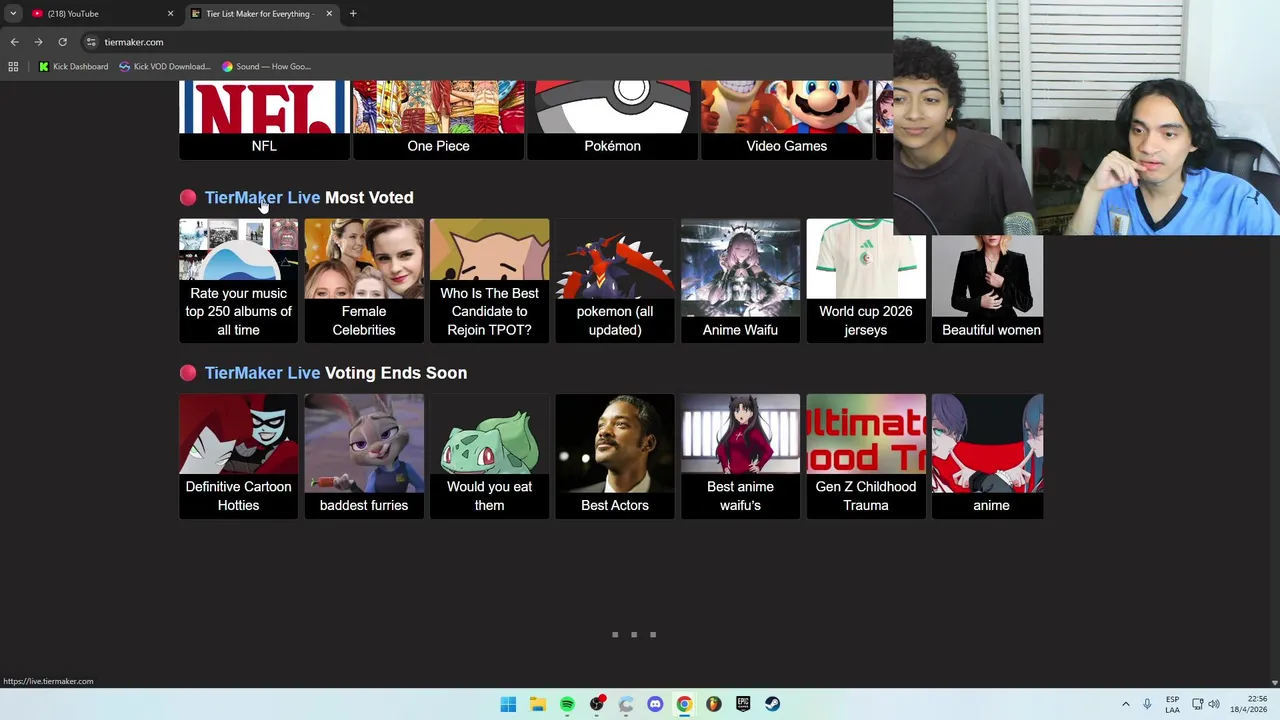Open the Video Games category card
Screen dimensions: 1280x720
786,120
